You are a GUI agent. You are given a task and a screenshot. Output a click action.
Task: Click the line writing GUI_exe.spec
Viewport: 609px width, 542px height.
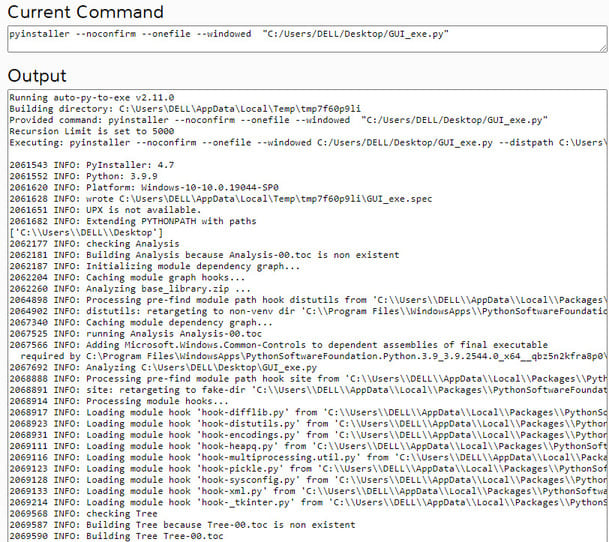(221, 199)
